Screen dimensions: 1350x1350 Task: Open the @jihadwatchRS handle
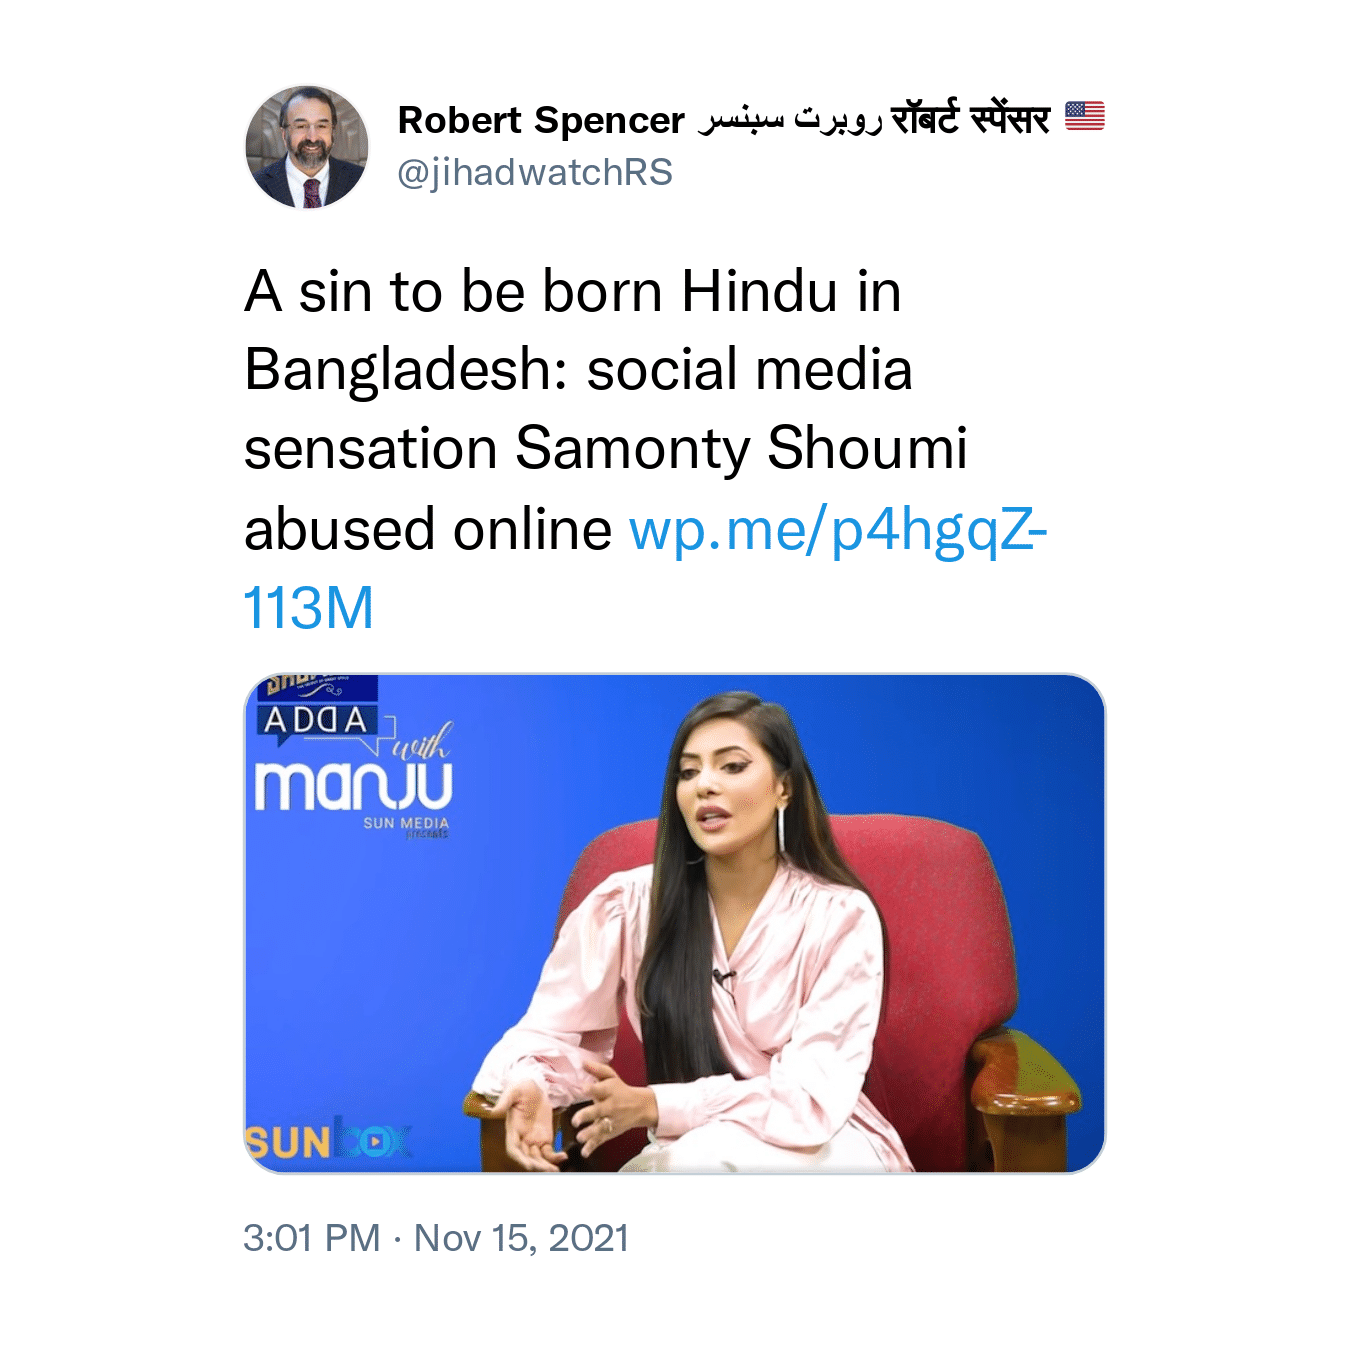(535, 172)
